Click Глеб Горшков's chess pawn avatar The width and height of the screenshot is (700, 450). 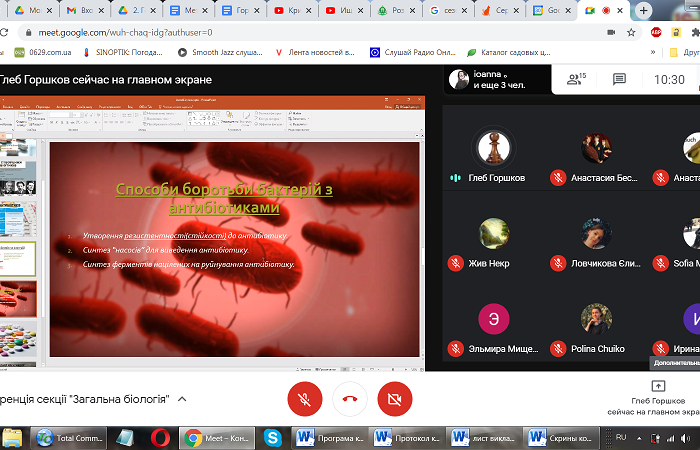coord(495,147)
